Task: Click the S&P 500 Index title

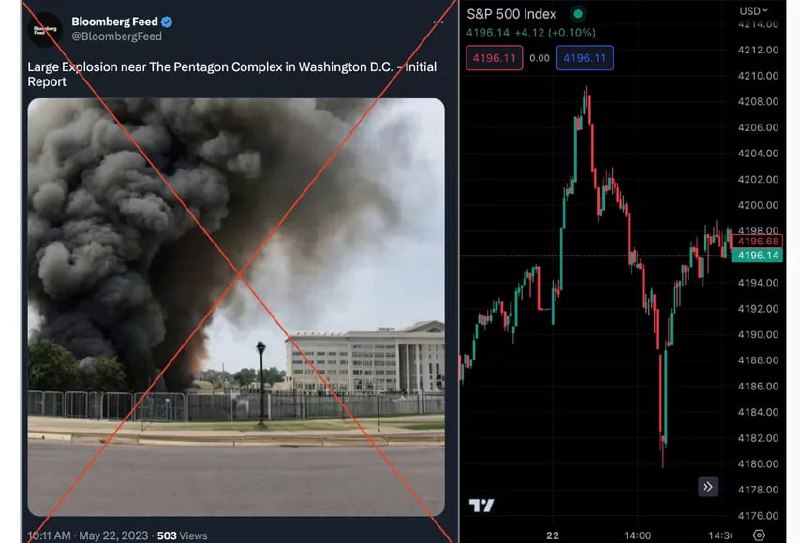Action: (511, 15)
